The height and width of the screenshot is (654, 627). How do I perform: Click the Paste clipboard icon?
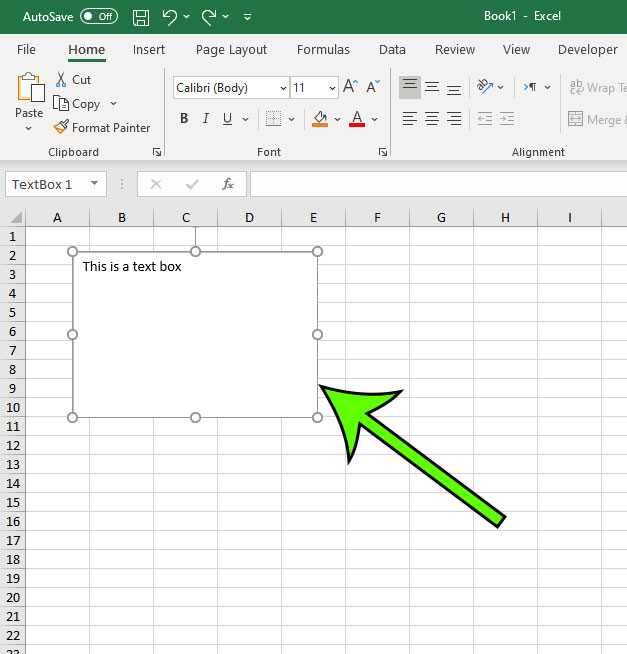30,87
